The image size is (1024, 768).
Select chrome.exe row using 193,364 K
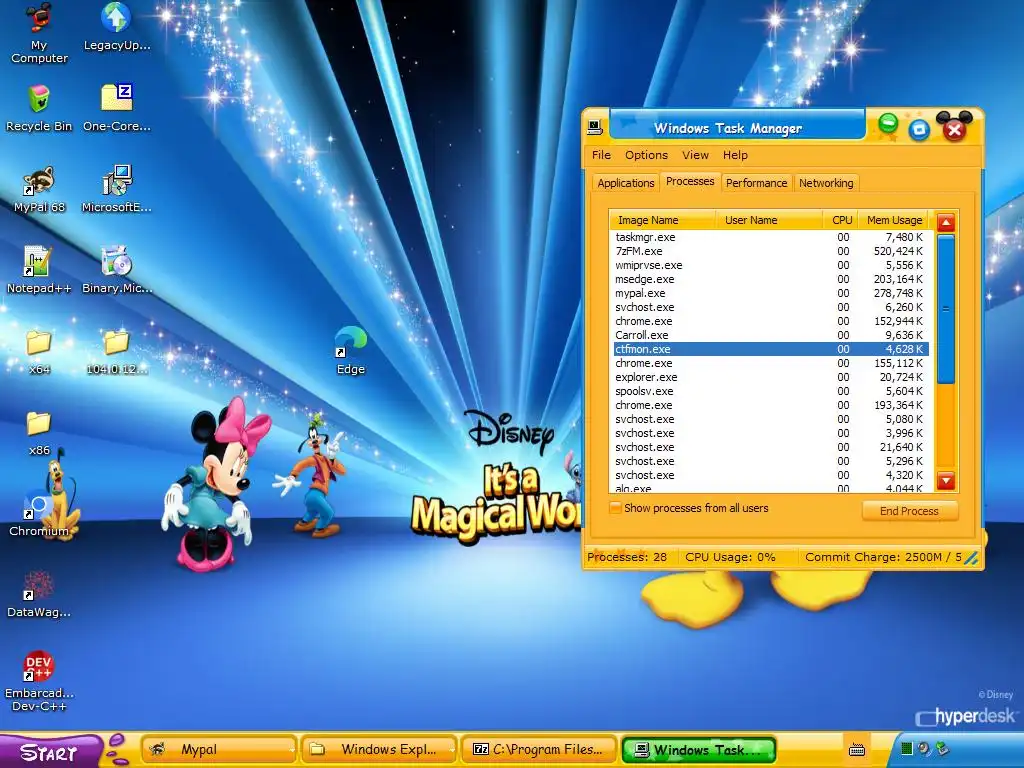point(771,405)
